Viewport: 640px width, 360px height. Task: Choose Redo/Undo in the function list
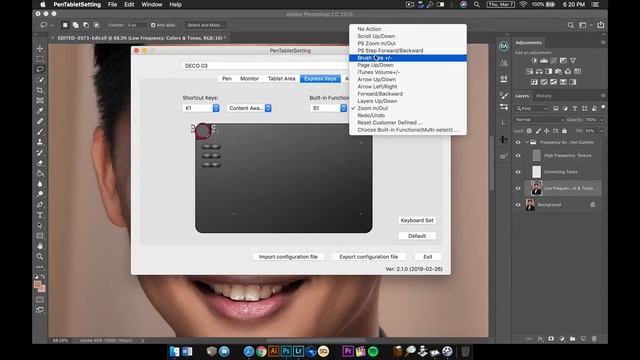[408, 116]
